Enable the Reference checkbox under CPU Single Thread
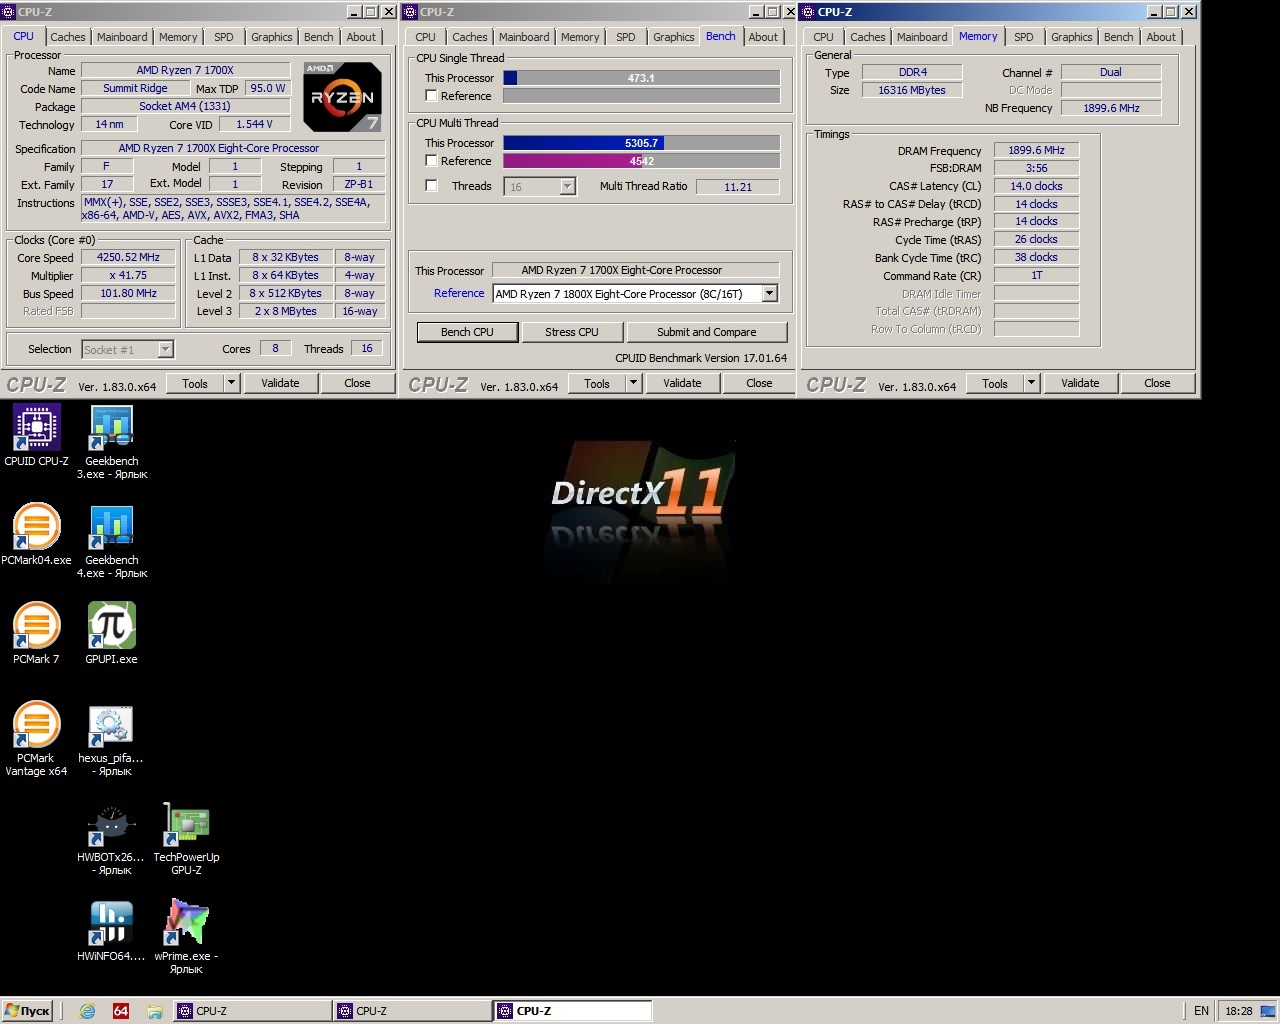Image resolution: width=1280 pixels, height=1024 pixels. 431,96
